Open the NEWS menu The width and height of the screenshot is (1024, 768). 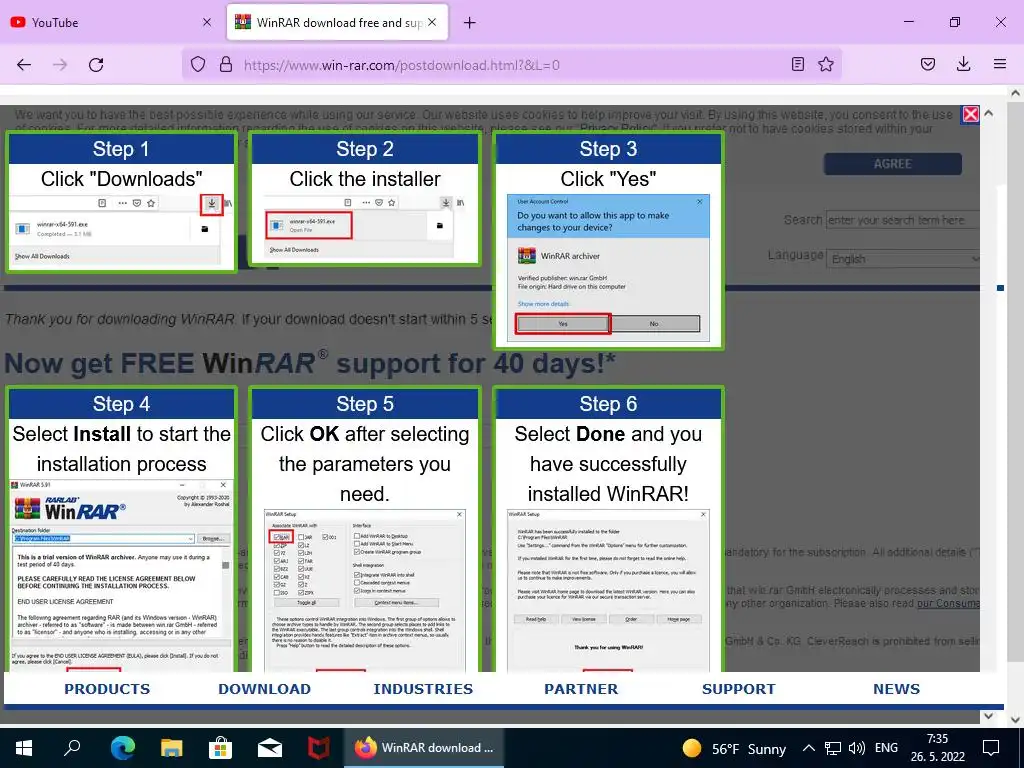click(x=897, y=689)
